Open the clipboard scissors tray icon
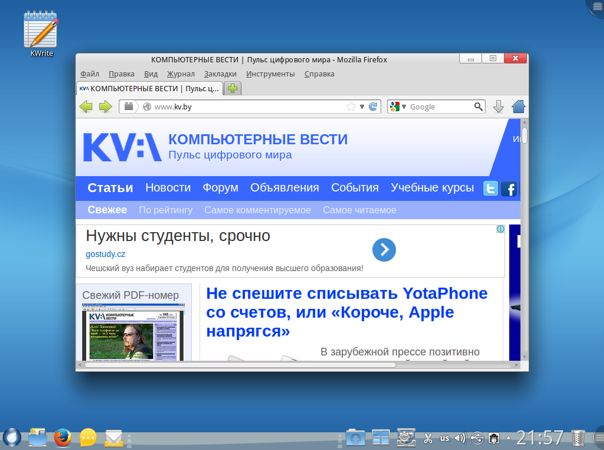 pos(428,438)
